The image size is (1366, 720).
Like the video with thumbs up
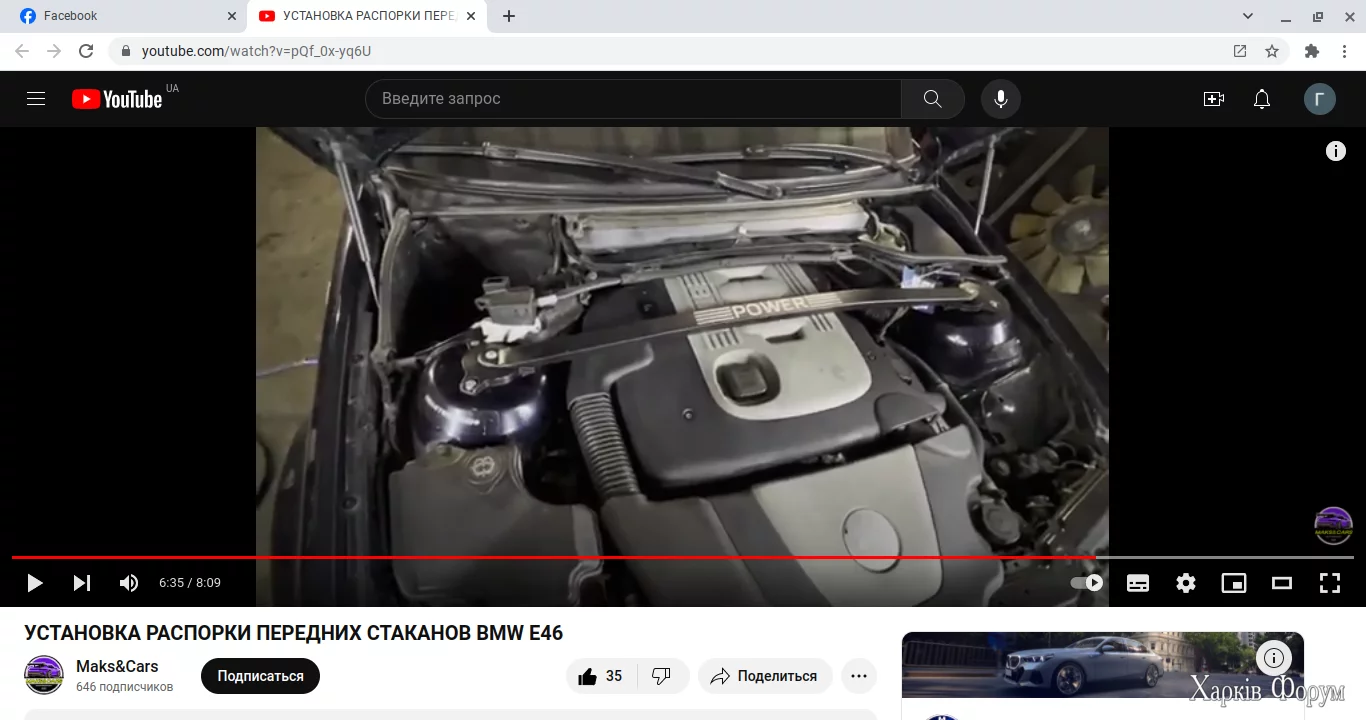click(600, 676)
